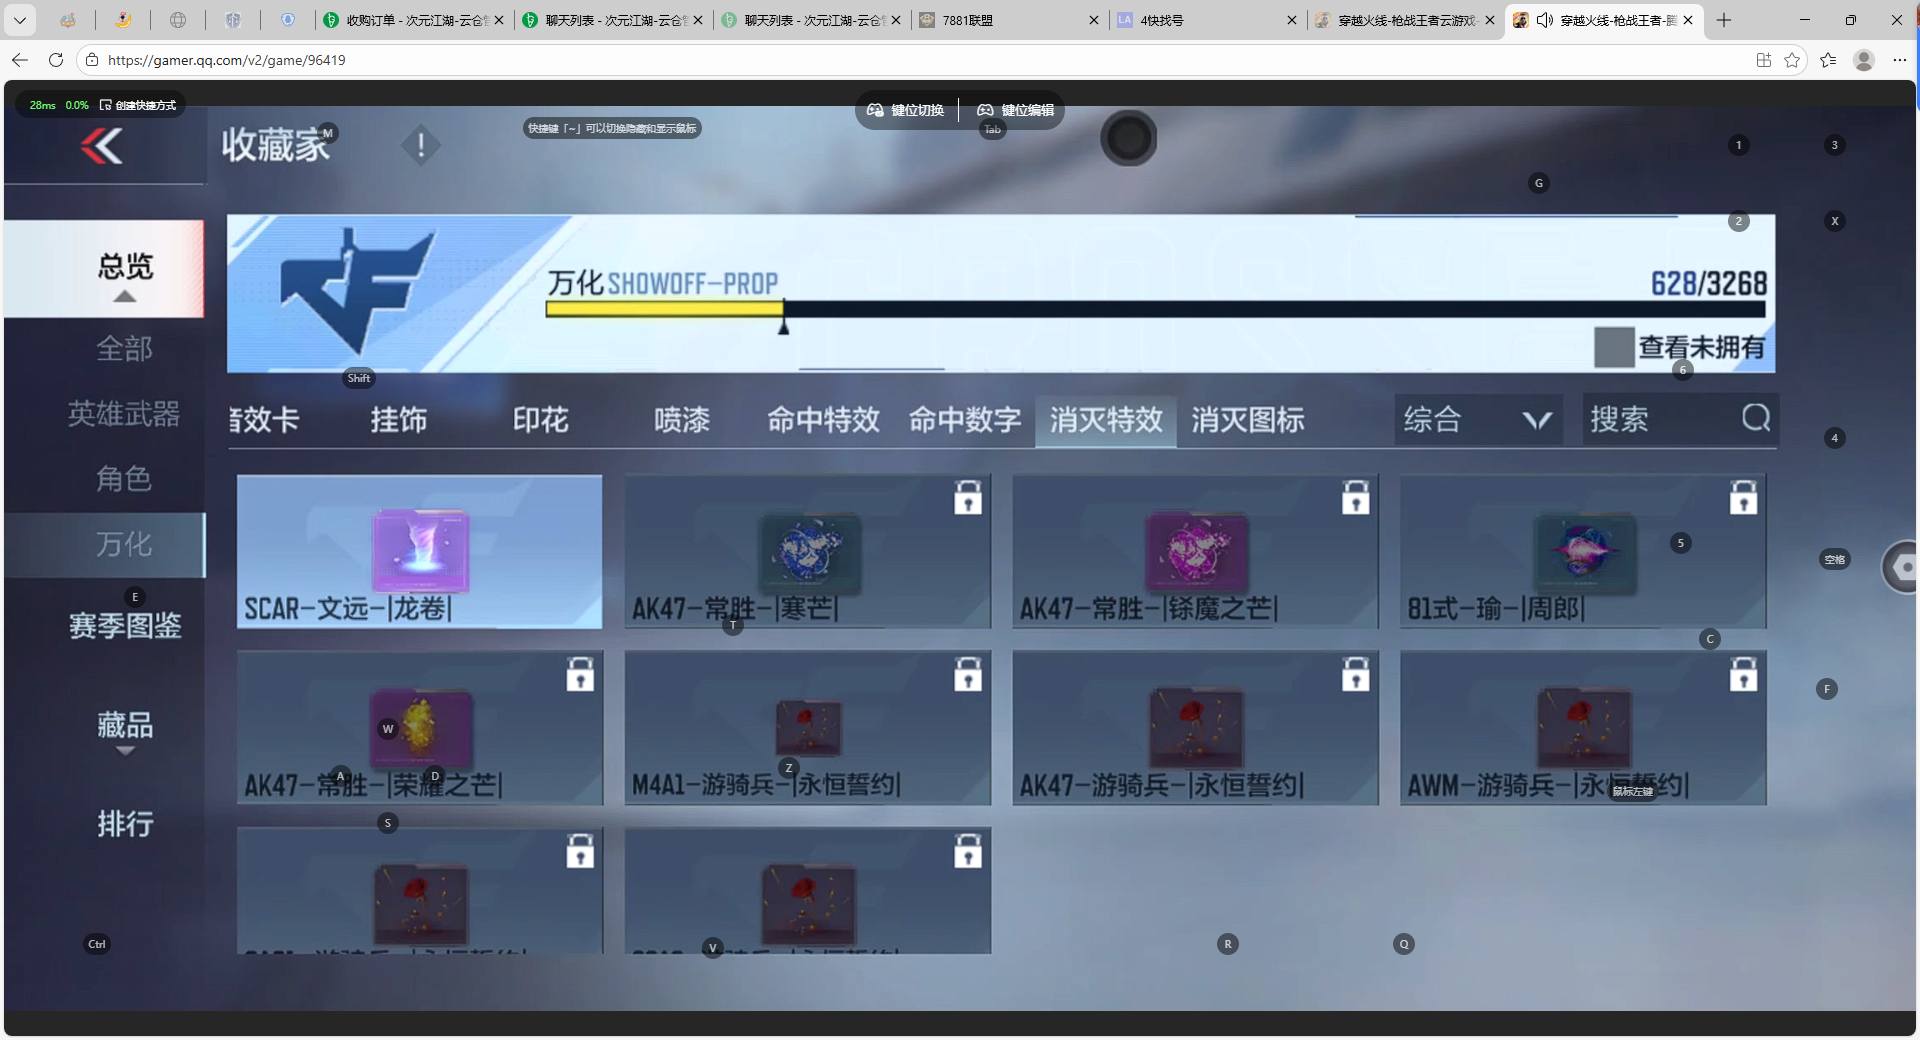The width and height of the screenshot is (1920, 1040).
Task: Expand the 综合 sort dropdown
Action: (x=1537, y=420)
